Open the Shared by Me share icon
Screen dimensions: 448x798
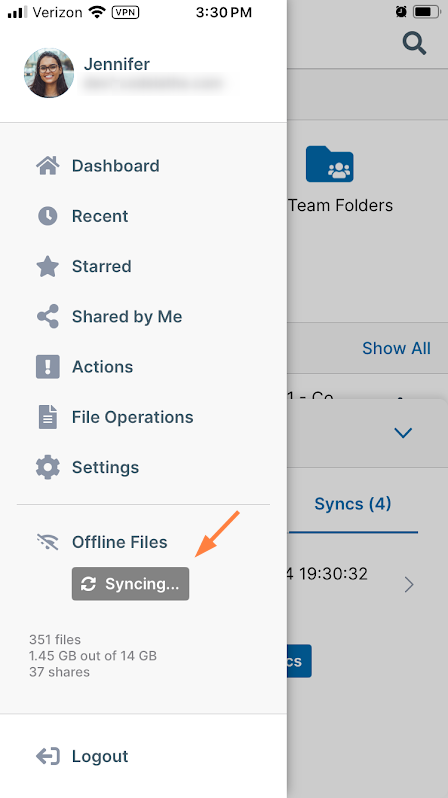[47, 317]
